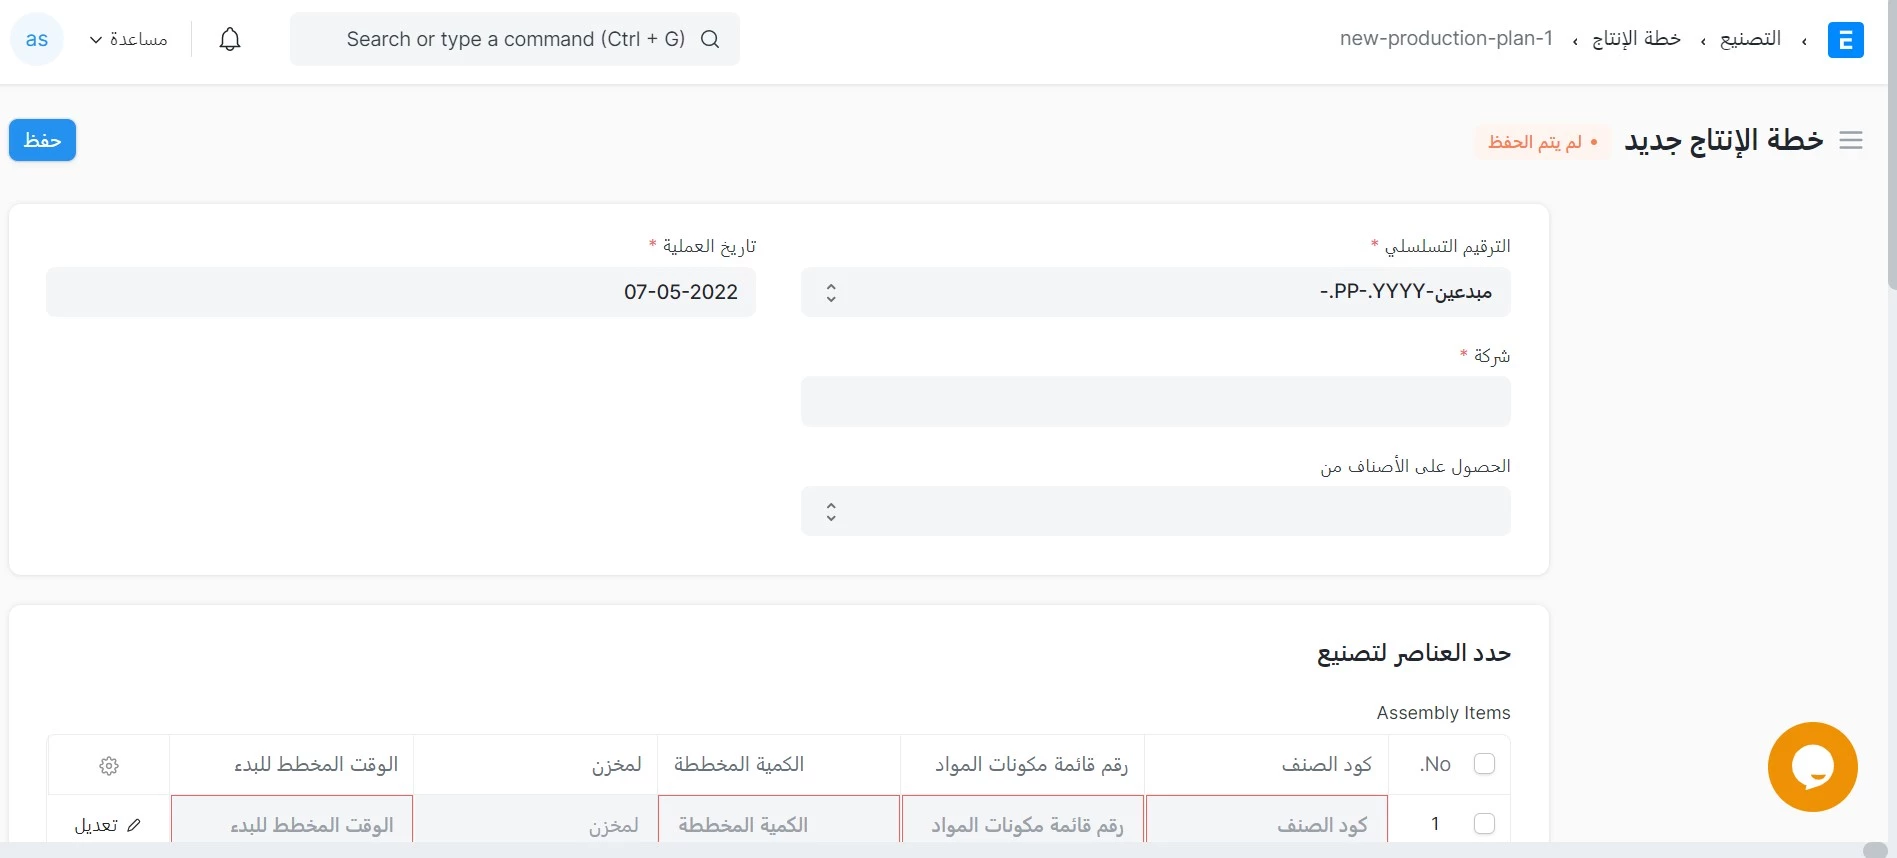Image resolution: width=1897 pixels, height=858 pixels.
Task: Go to خطة الإنتاج breadcrumb
Action: 1636,38
